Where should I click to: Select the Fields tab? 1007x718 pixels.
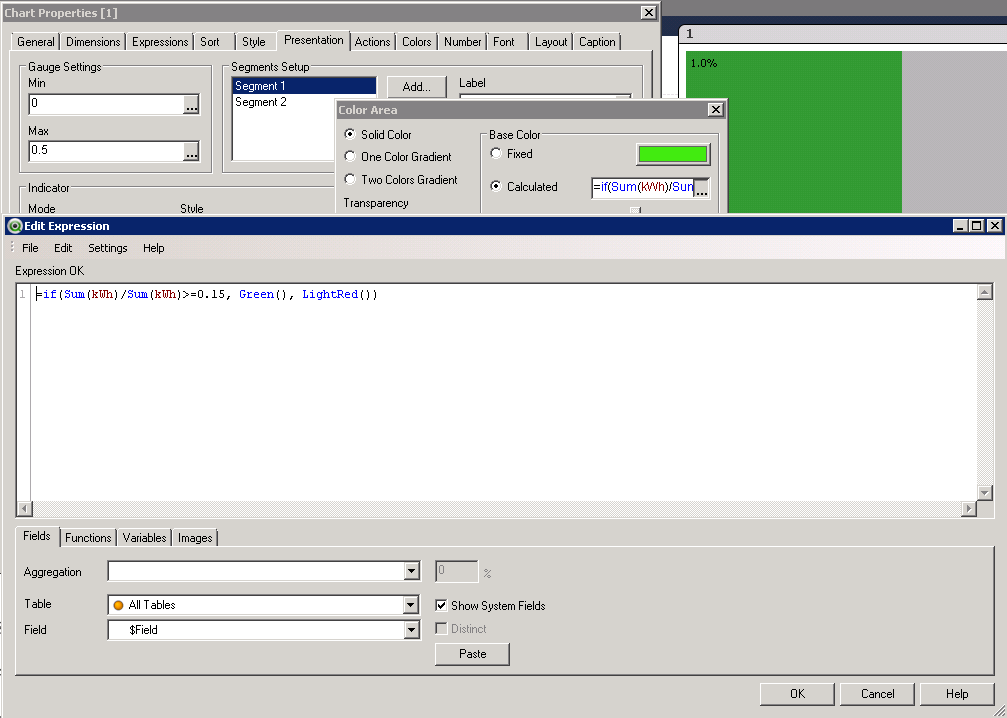click(x=37, y=536)
